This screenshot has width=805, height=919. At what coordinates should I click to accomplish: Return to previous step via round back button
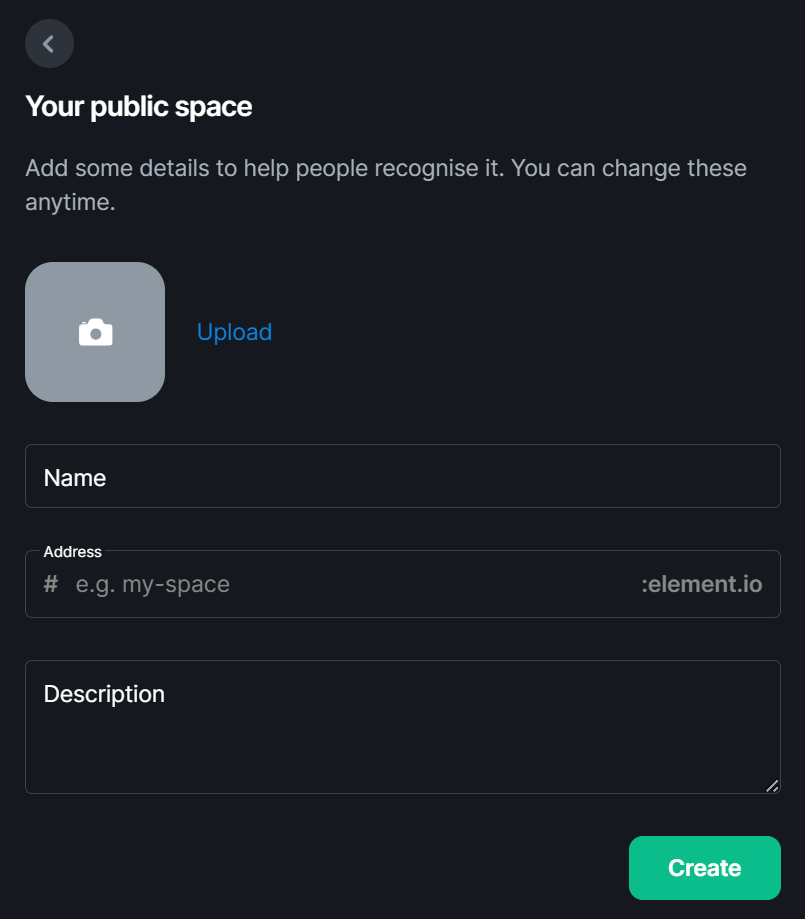tap(49, 43)
